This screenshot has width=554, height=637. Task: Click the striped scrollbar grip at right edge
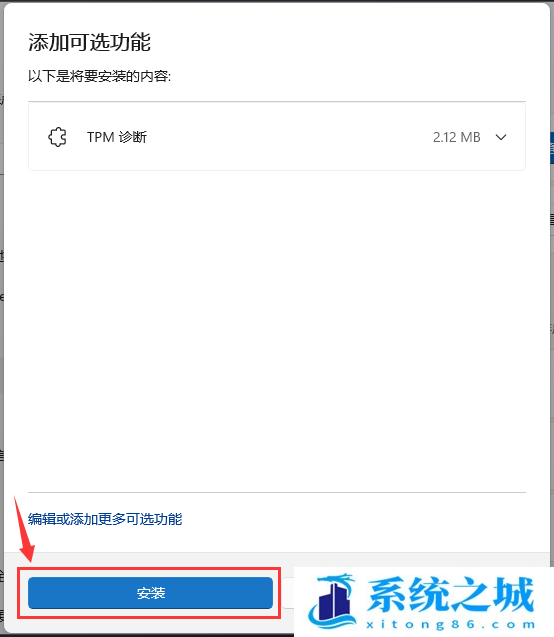552,220
